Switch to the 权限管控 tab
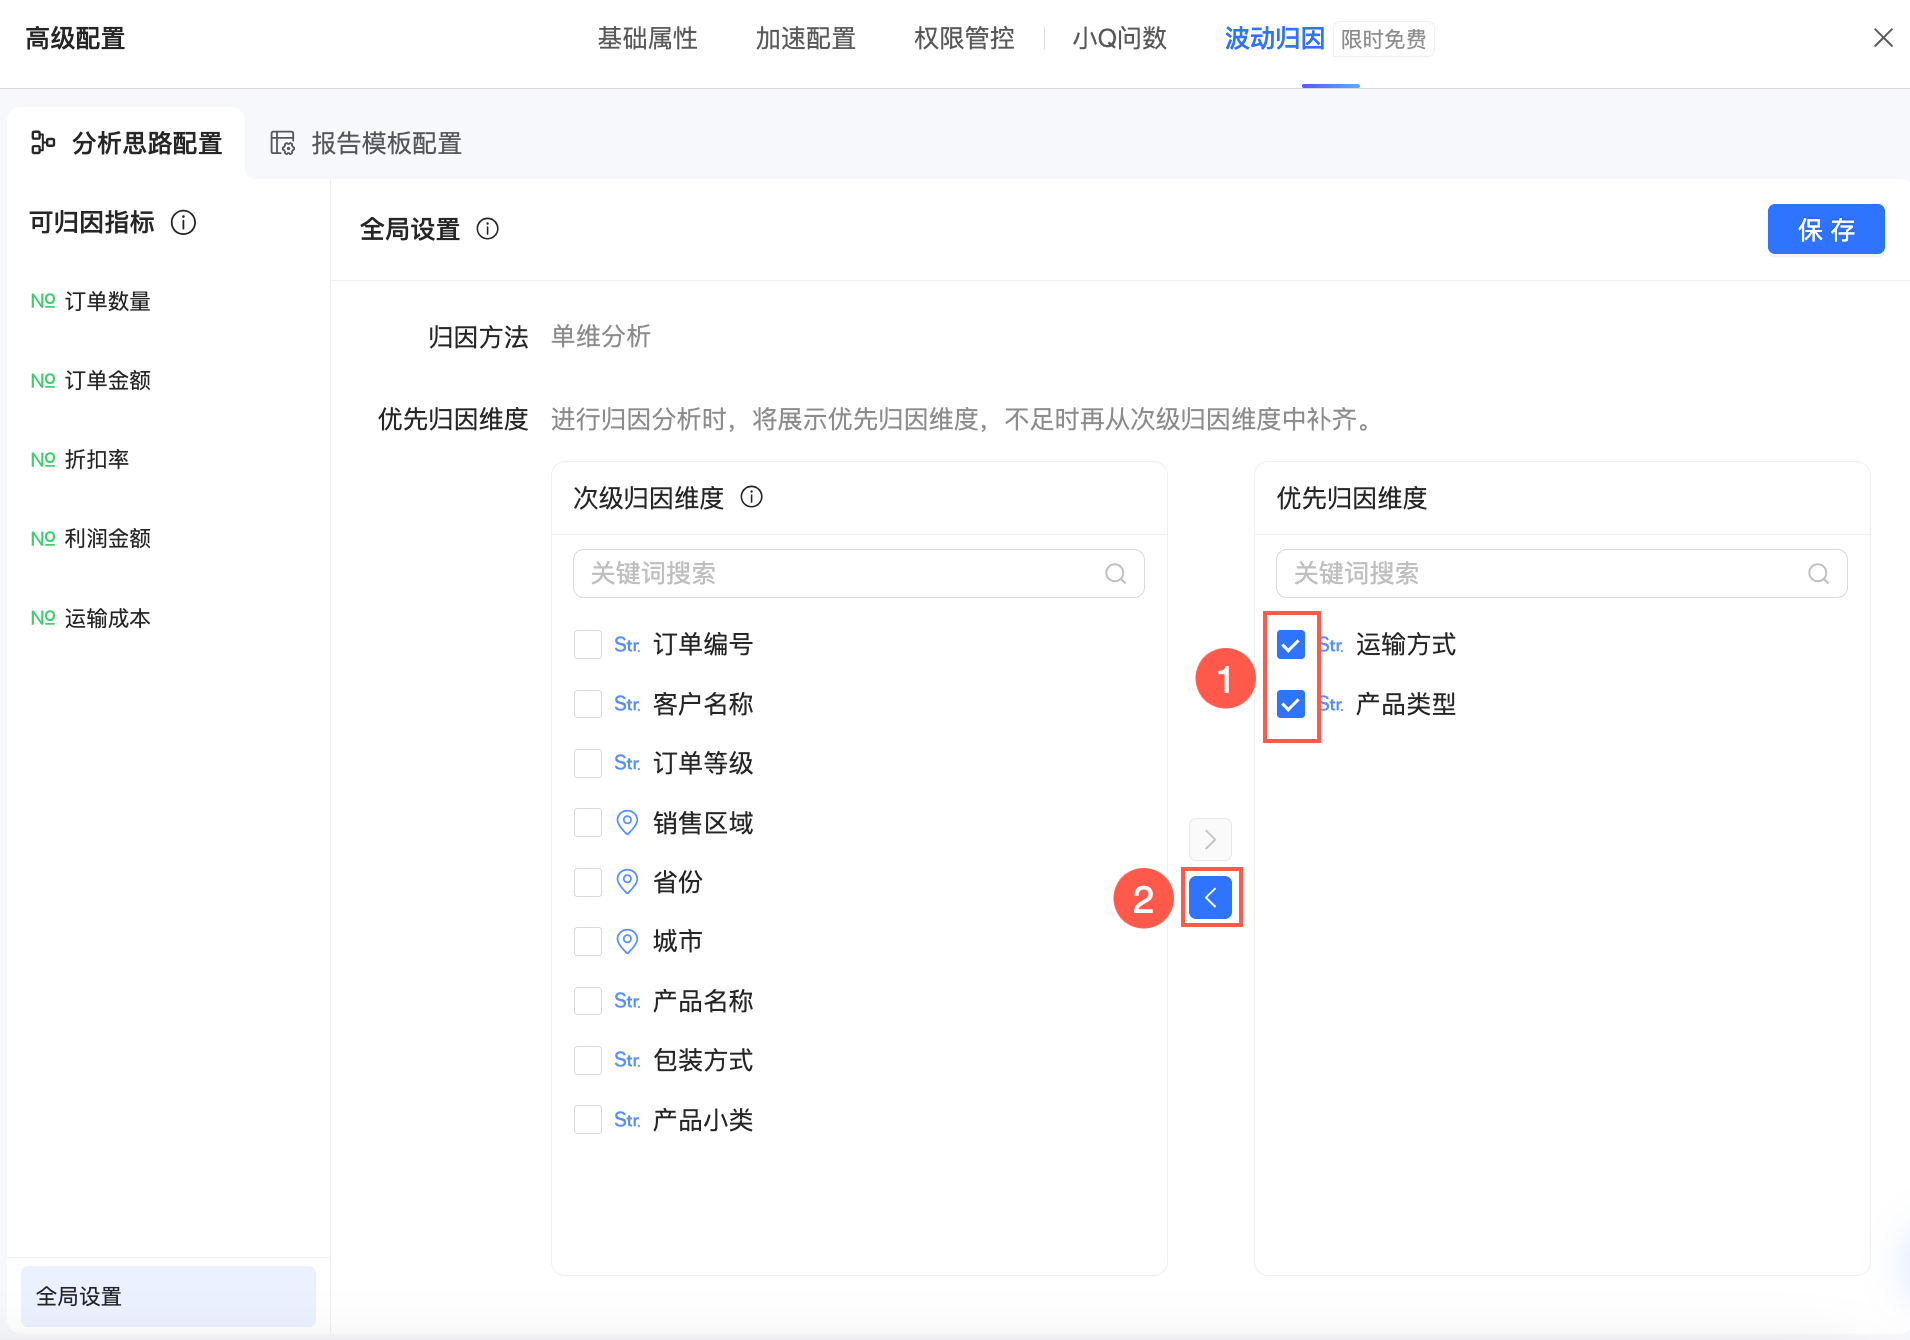Viewport: 1910px width, 1340px height. (x=965, y=38)
